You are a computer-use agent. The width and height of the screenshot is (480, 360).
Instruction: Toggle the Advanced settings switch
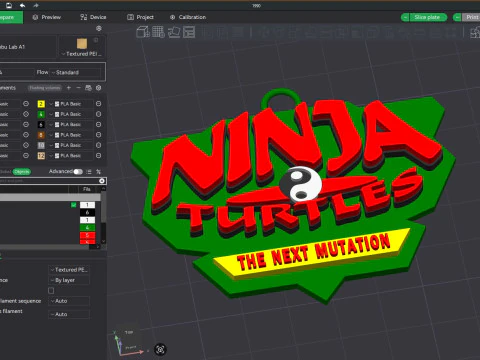point(78,172)
